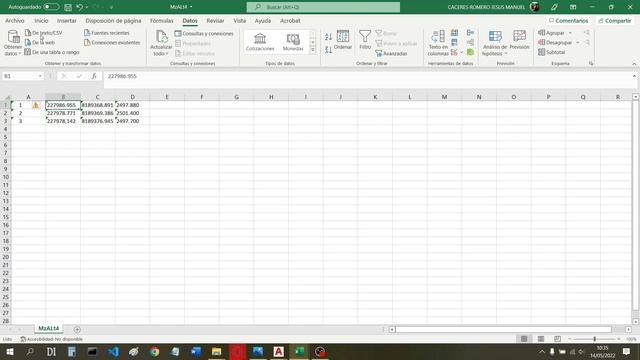Open Conexiones existentes
640x360 pixels.
coord(112,42)
